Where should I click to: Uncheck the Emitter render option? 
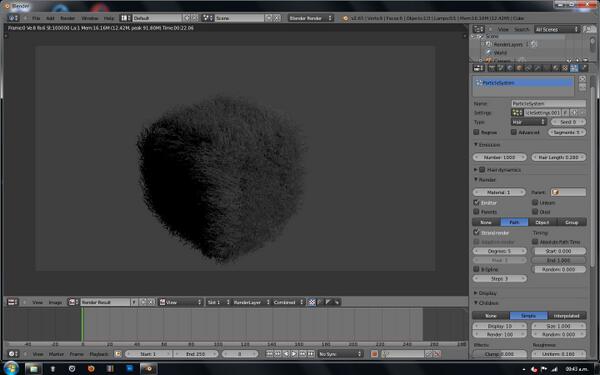click(x=476, y=202)
